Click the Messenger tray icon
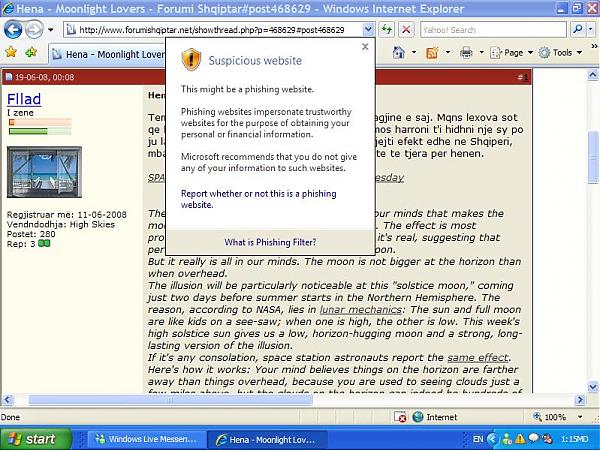The width and height of the screenshot is (600, 451). coord(507,439)
